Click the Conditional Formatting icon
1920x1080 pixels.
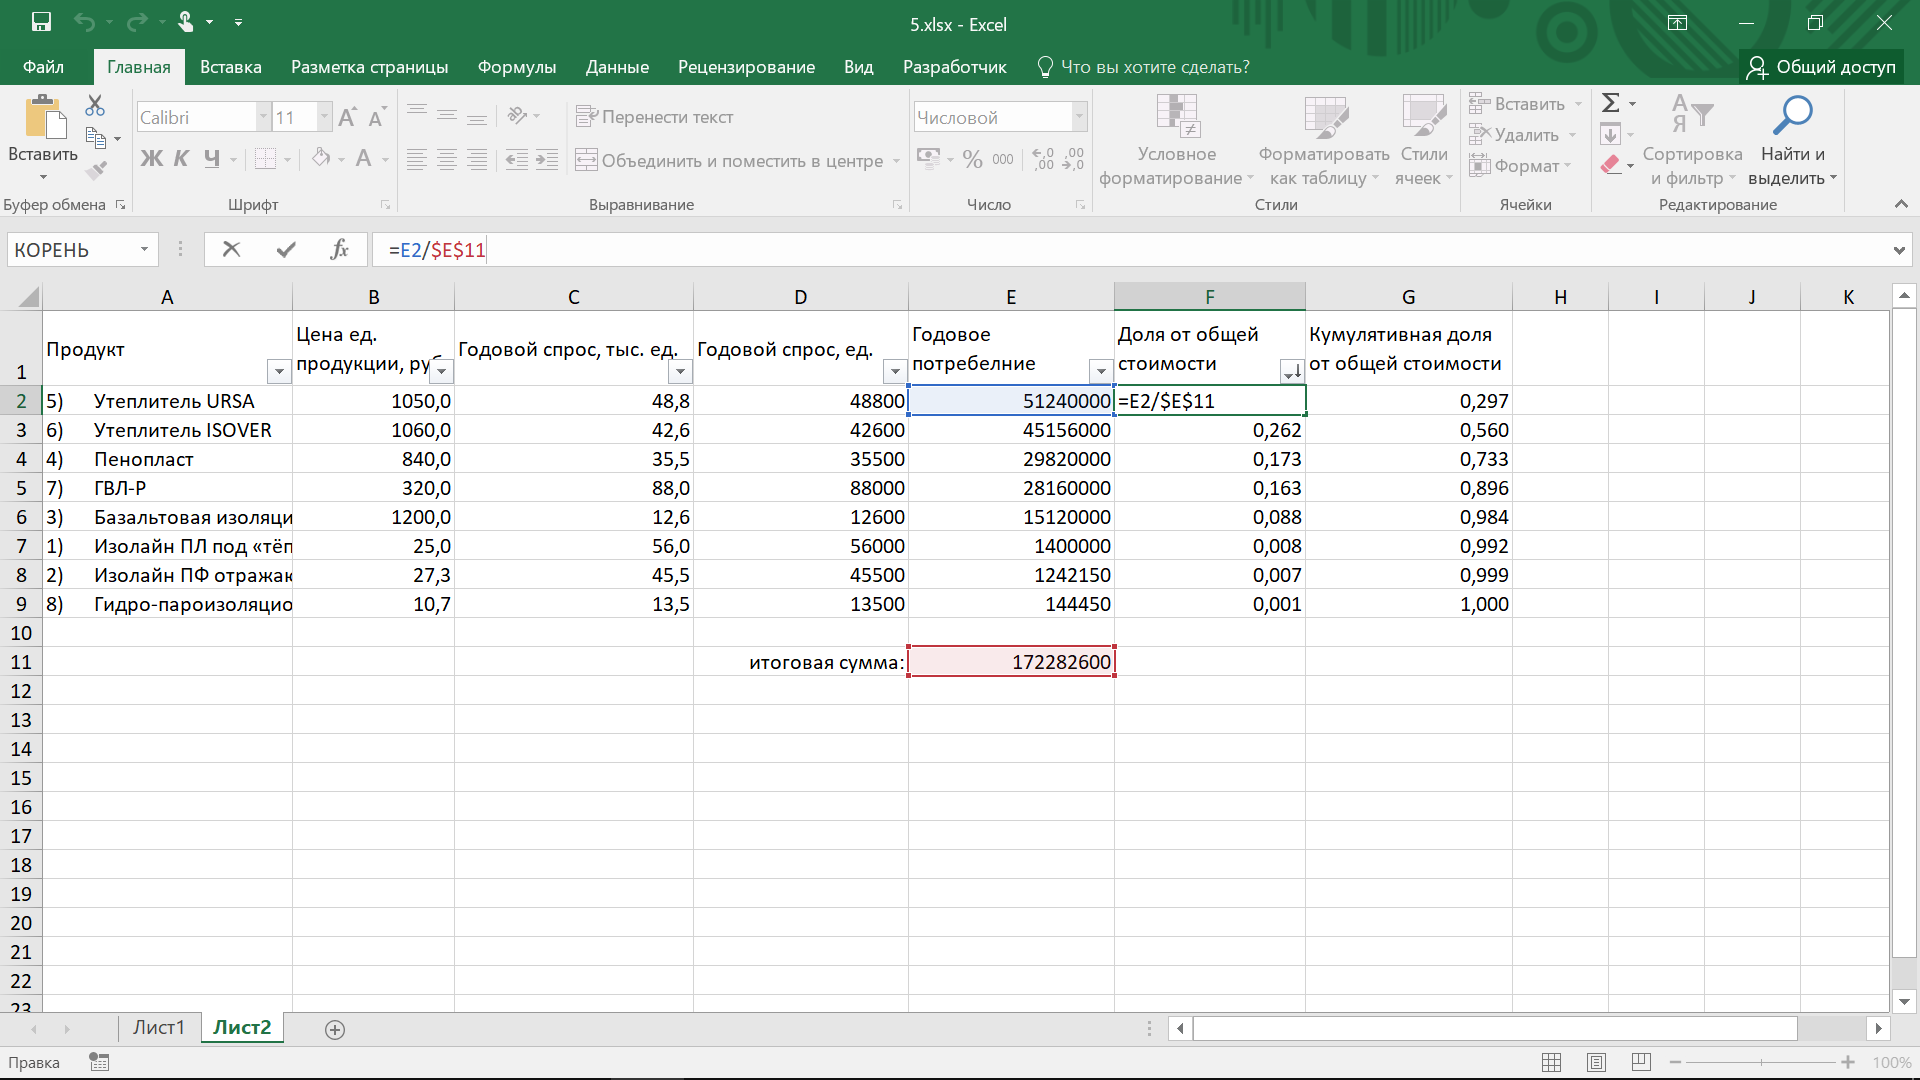pyautogui.click(x=1177, y=116)
